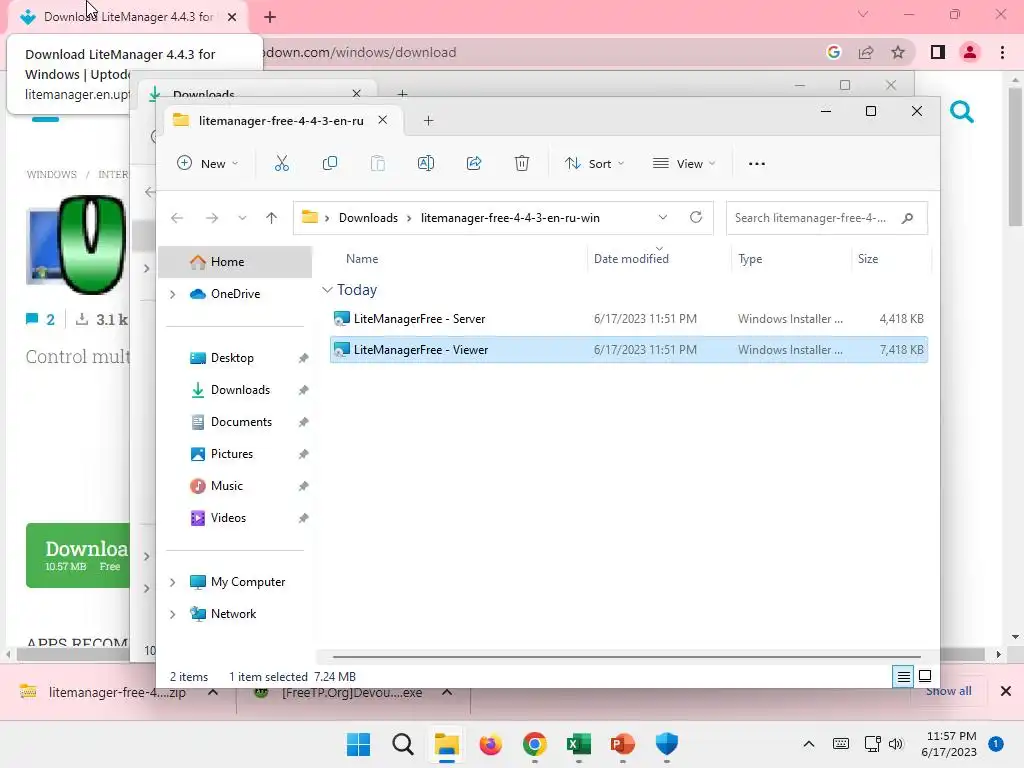
Task: Delete the selected file with trash icon
Action: click(522, 163)
